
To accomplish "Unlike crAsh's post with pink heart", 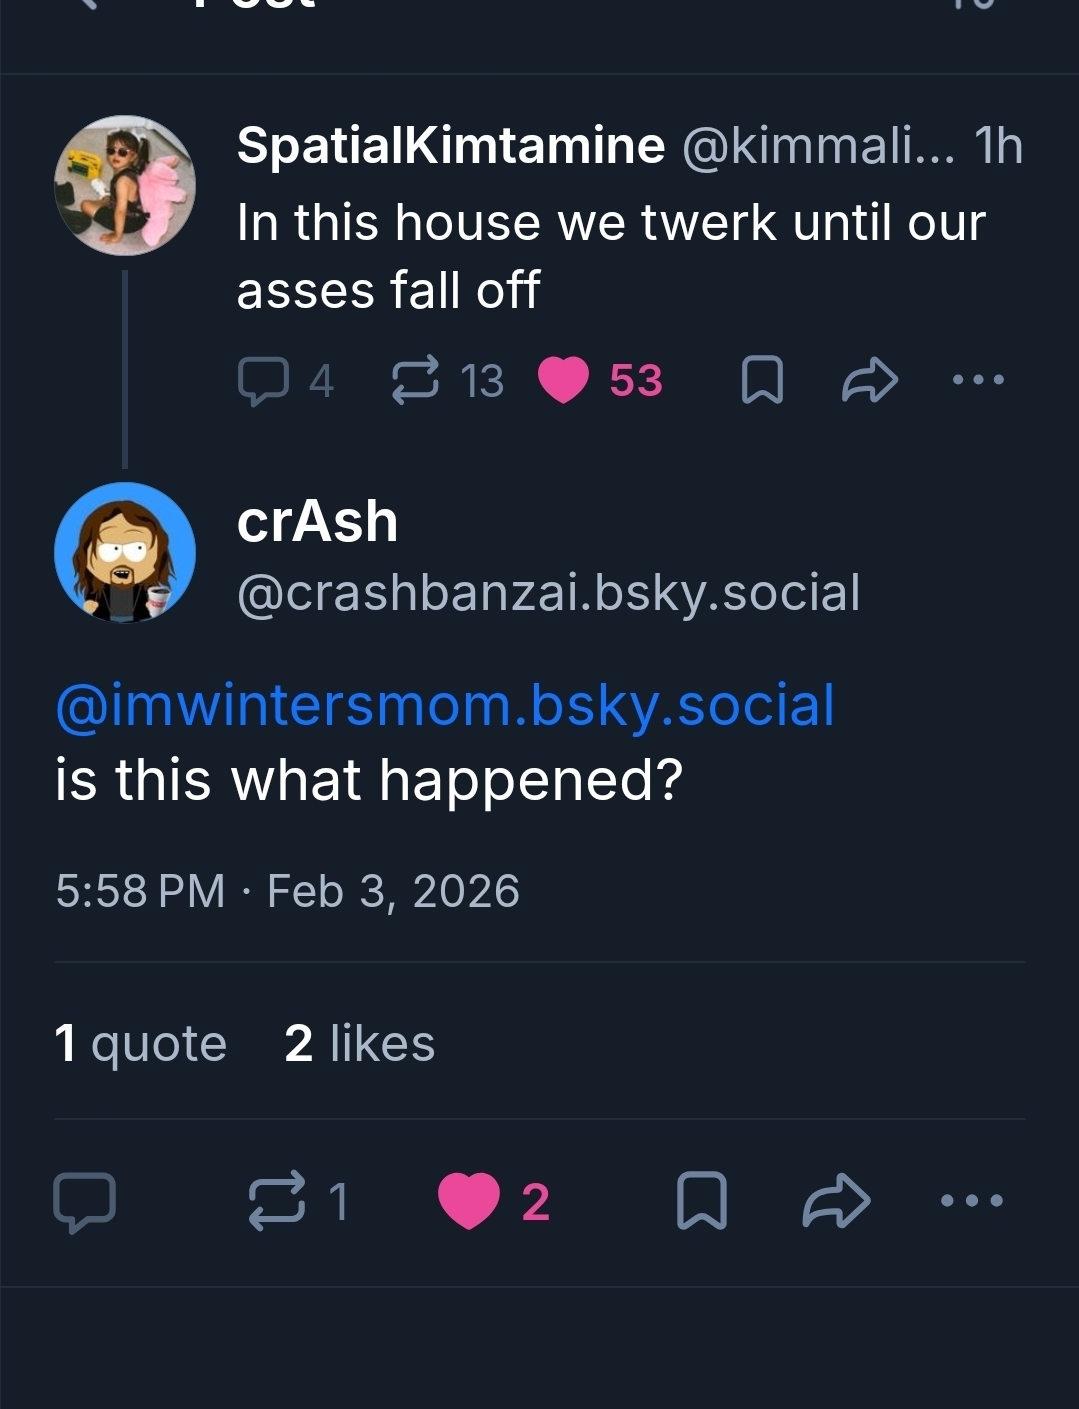I will point(469,1201).
